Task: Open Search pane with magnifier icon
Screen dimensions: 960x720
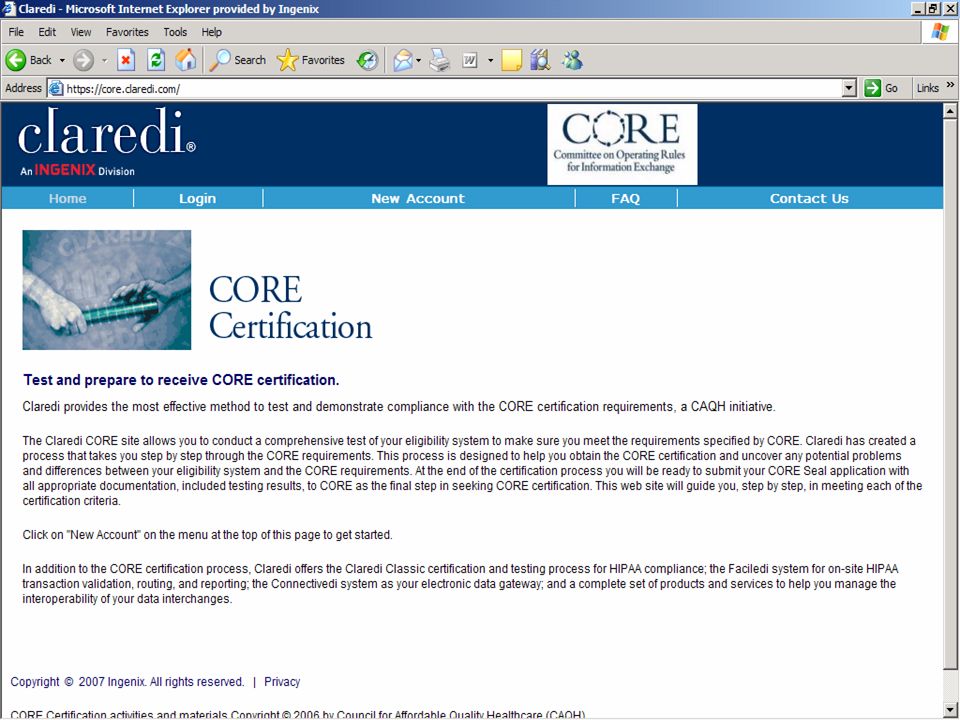Action: [219, 60]
